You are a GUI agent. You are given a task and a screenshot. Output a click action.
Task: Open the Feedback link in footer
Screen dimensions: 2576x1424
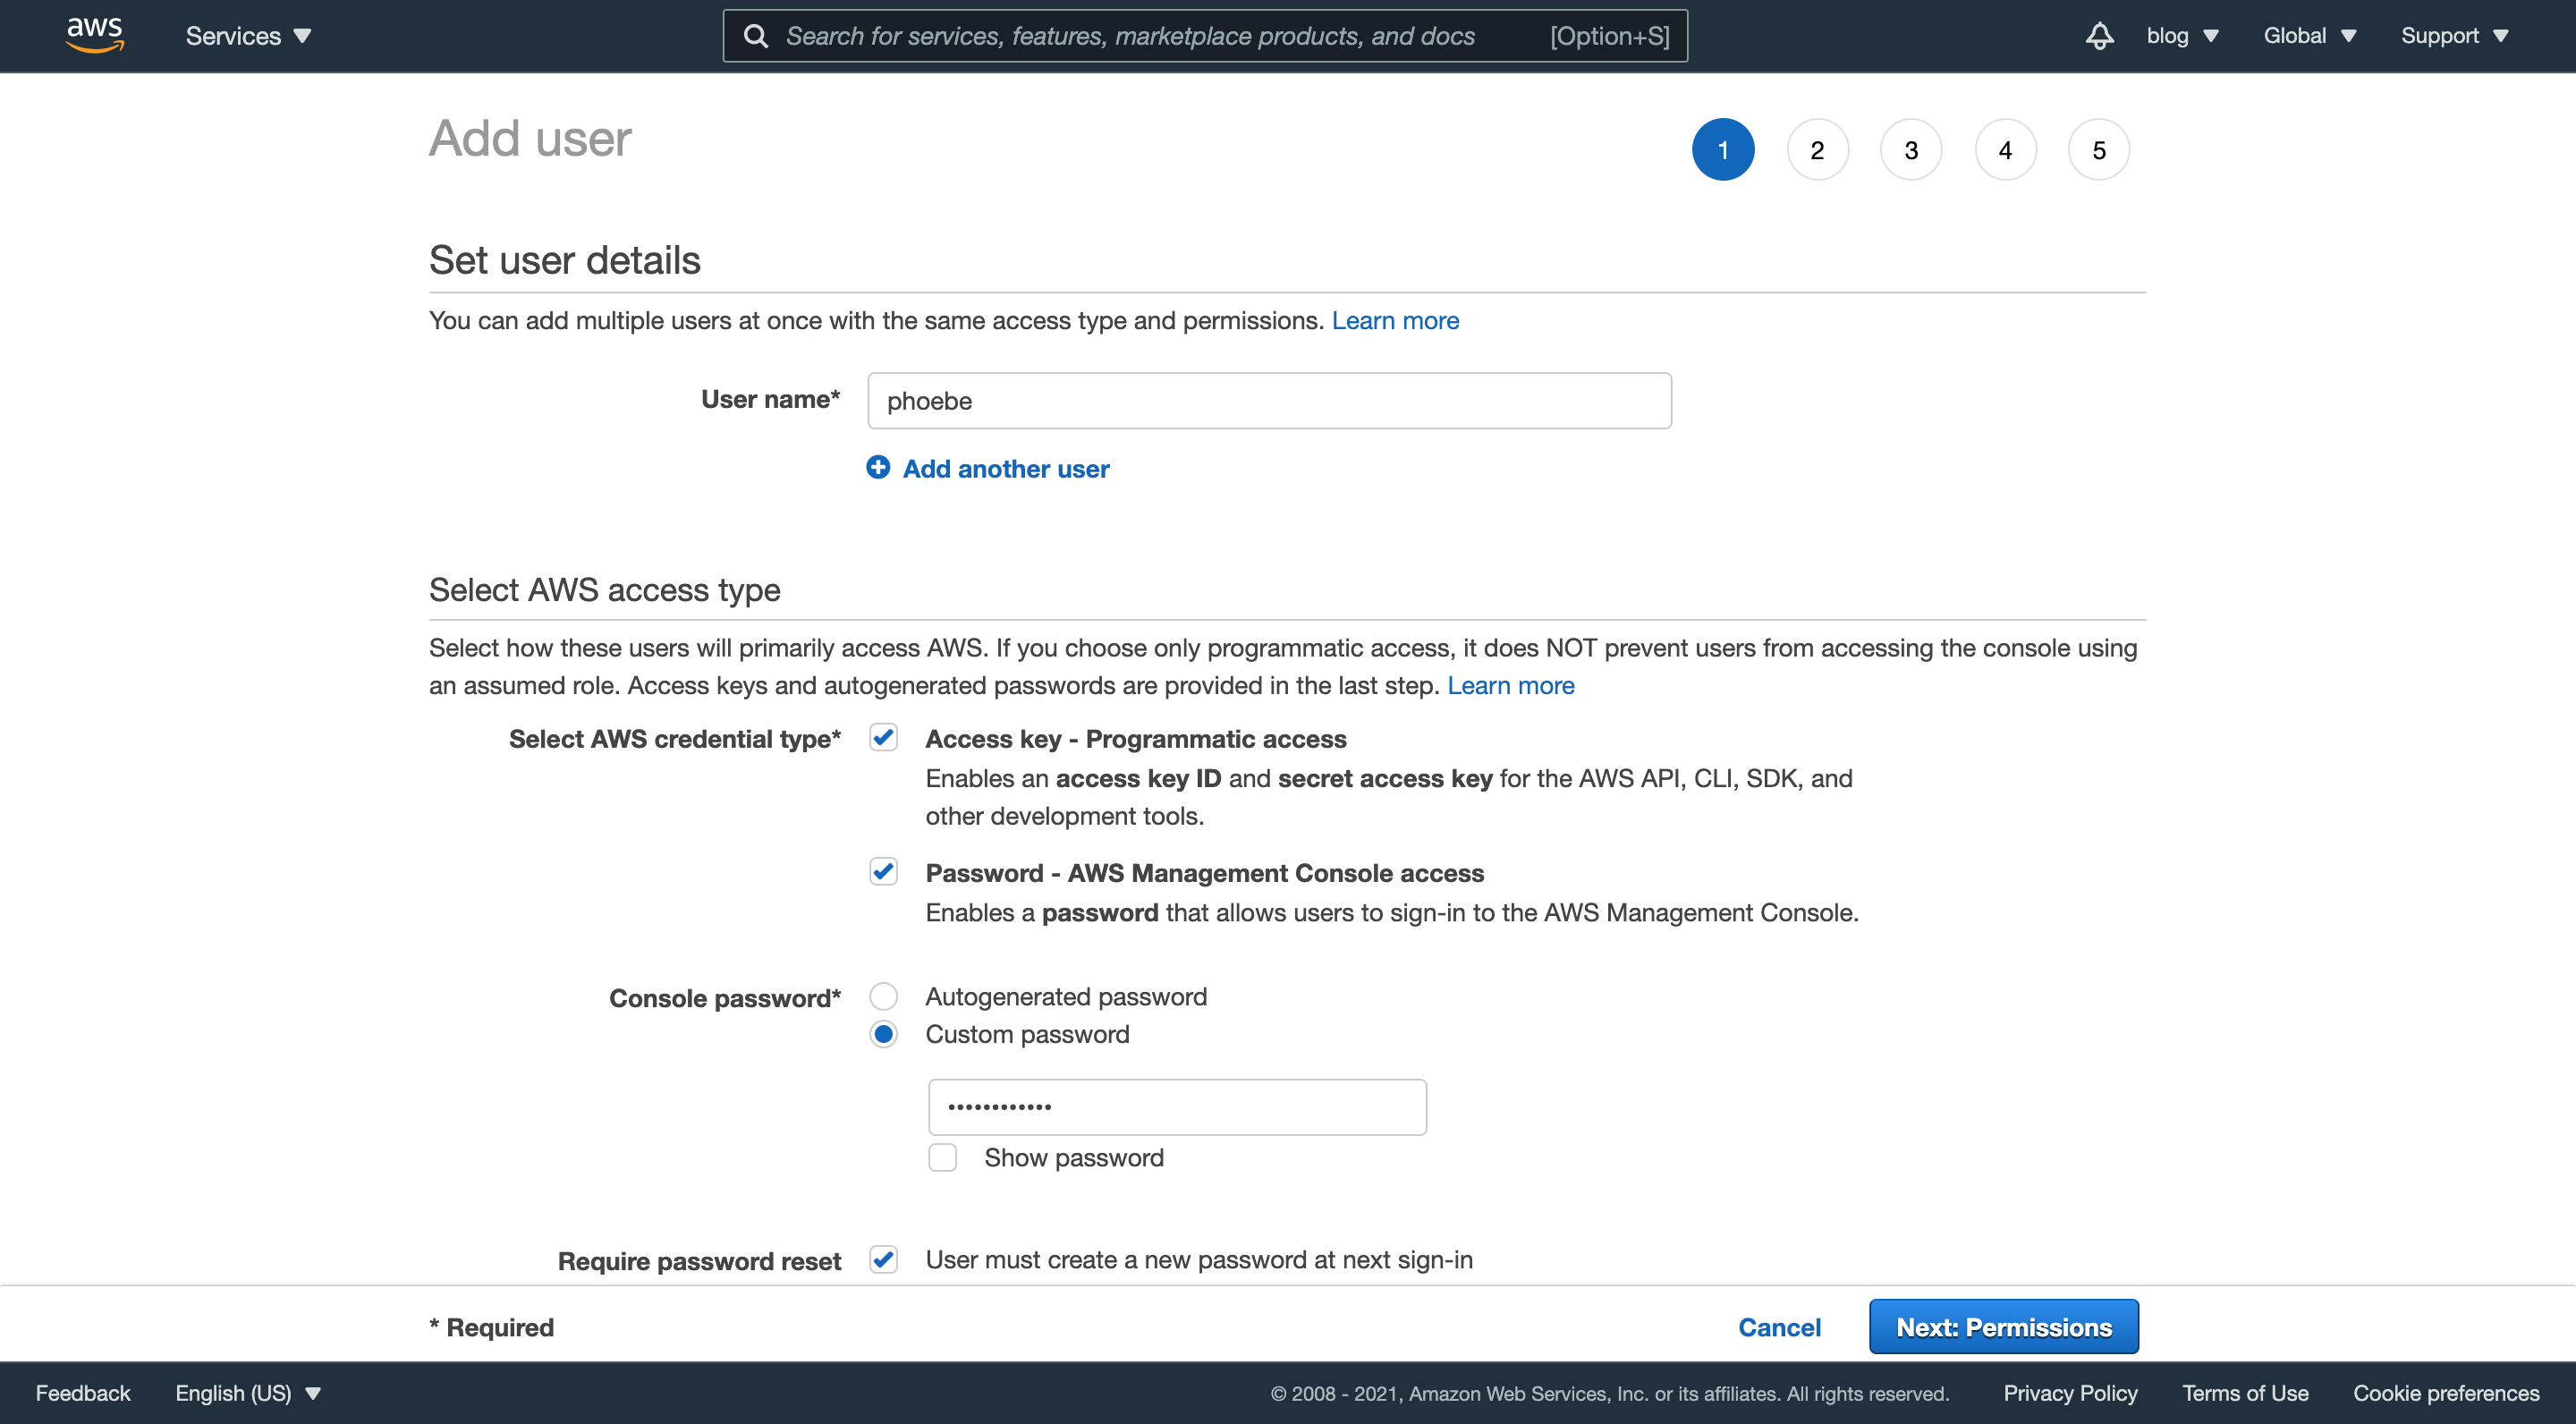point(83,1393)
